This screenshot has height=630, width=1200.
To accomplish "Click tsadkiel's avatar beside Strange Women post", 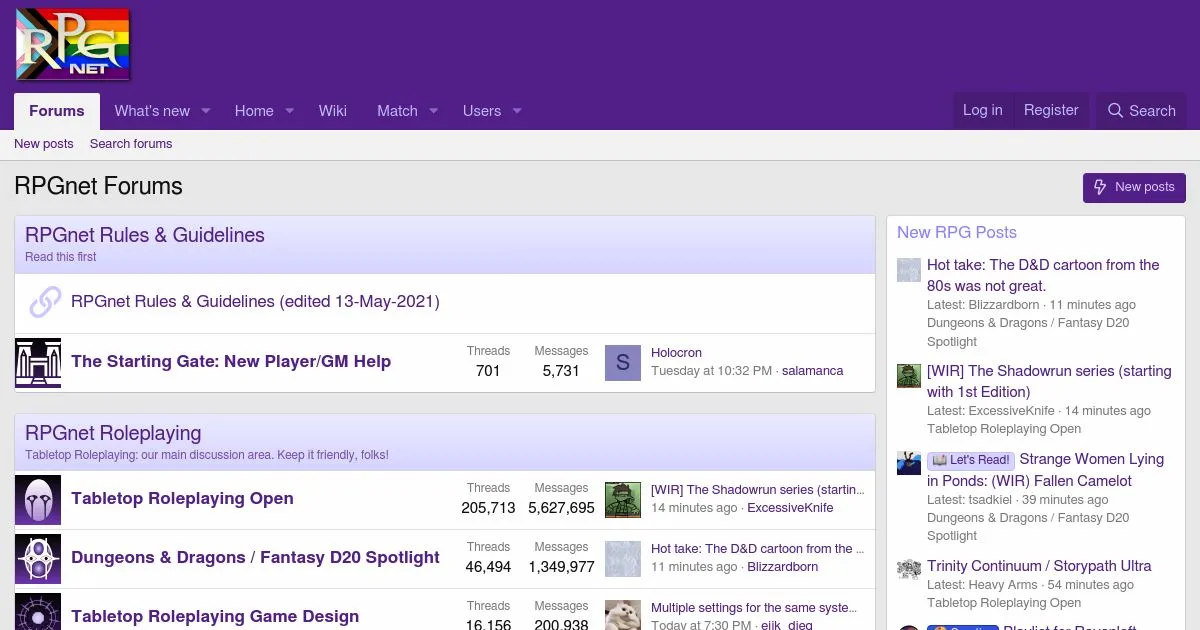I will (908, 464).
